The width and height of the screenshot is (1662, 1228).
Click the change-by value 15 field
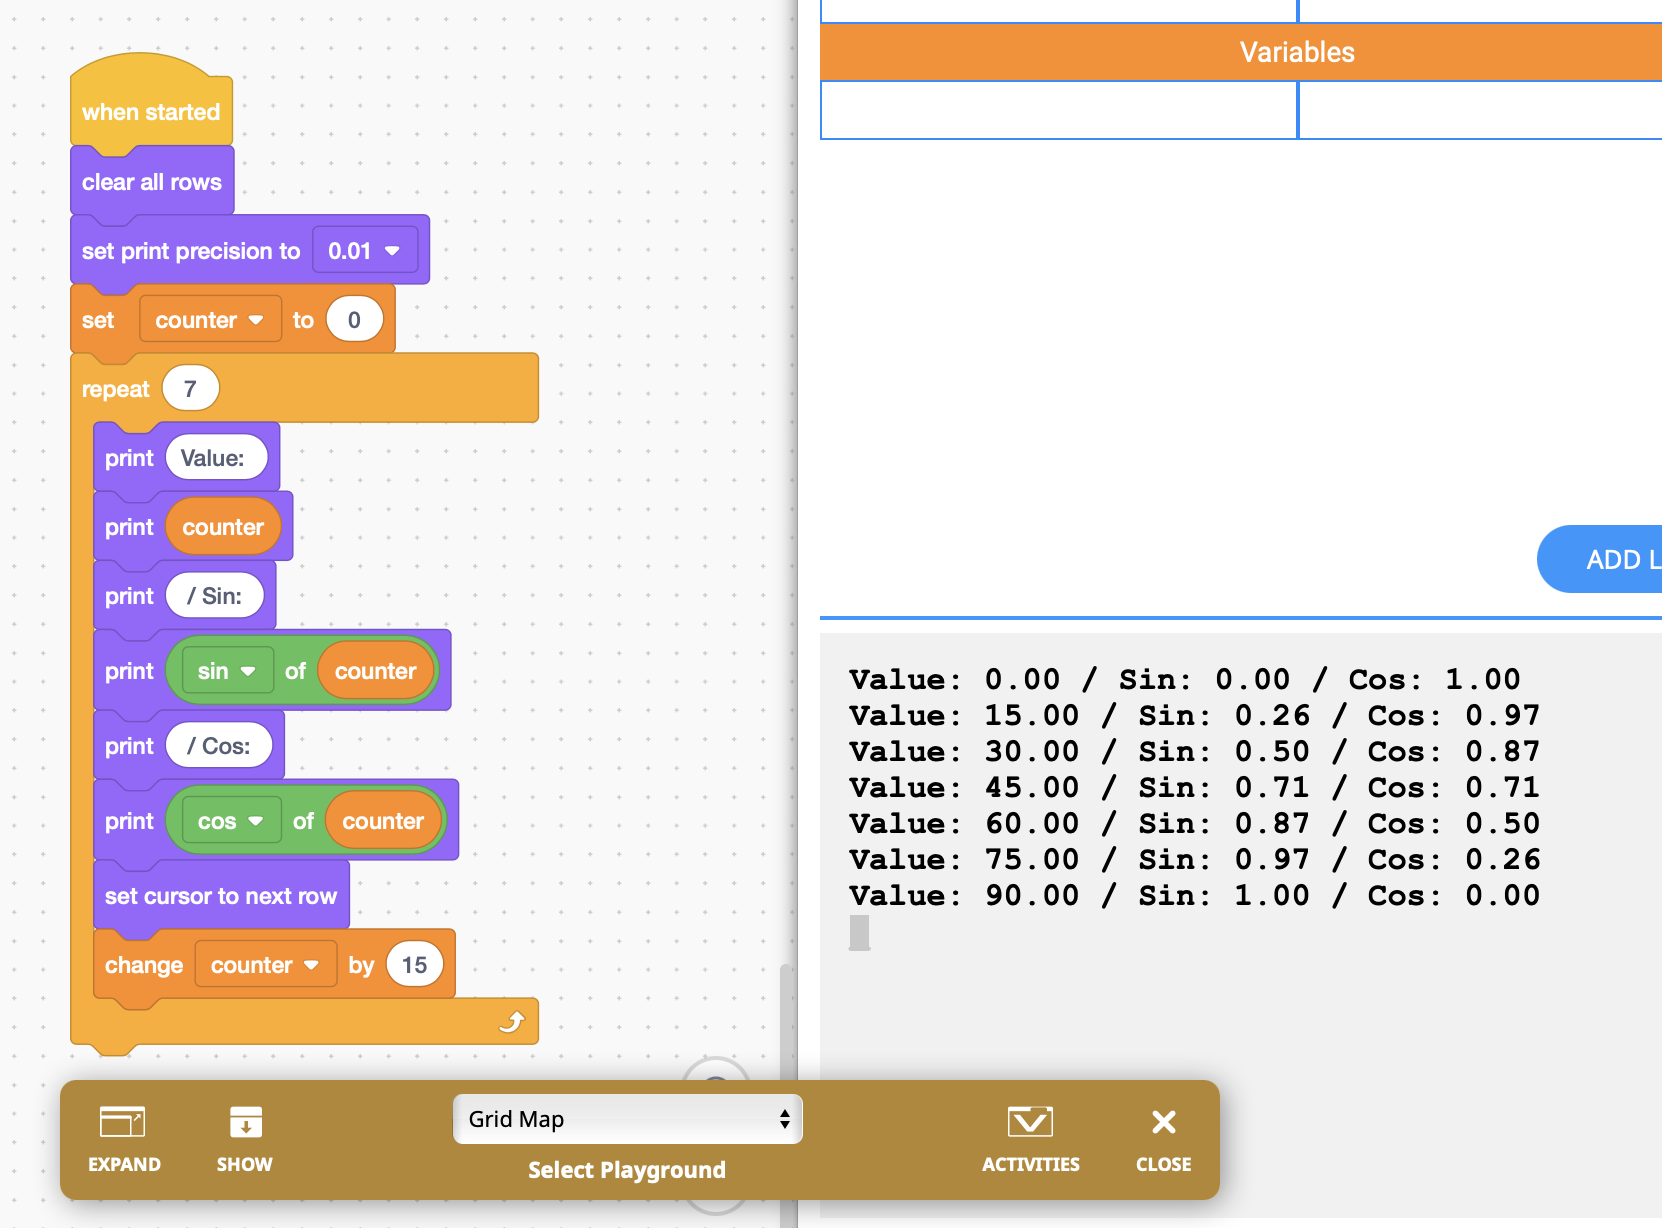pyautogui.click(x=414, y=965)
